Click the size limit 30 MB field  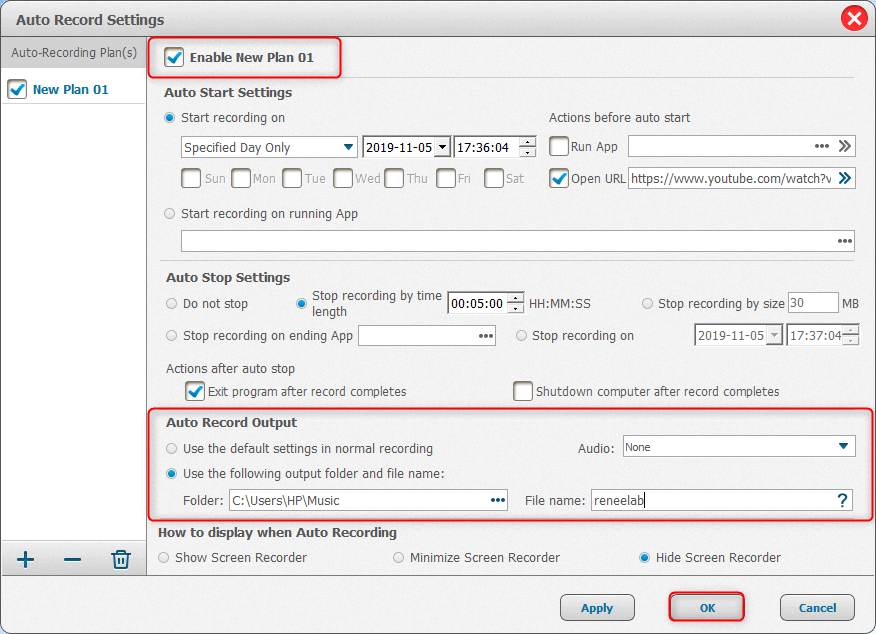[813, 303]
